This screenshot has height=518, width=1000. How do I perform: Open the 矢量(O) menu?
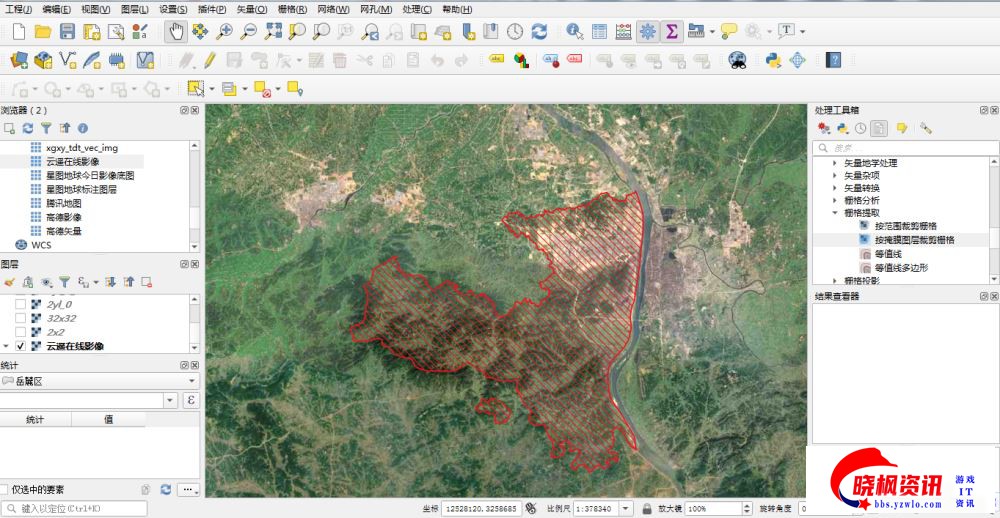(x=252, y=10)
